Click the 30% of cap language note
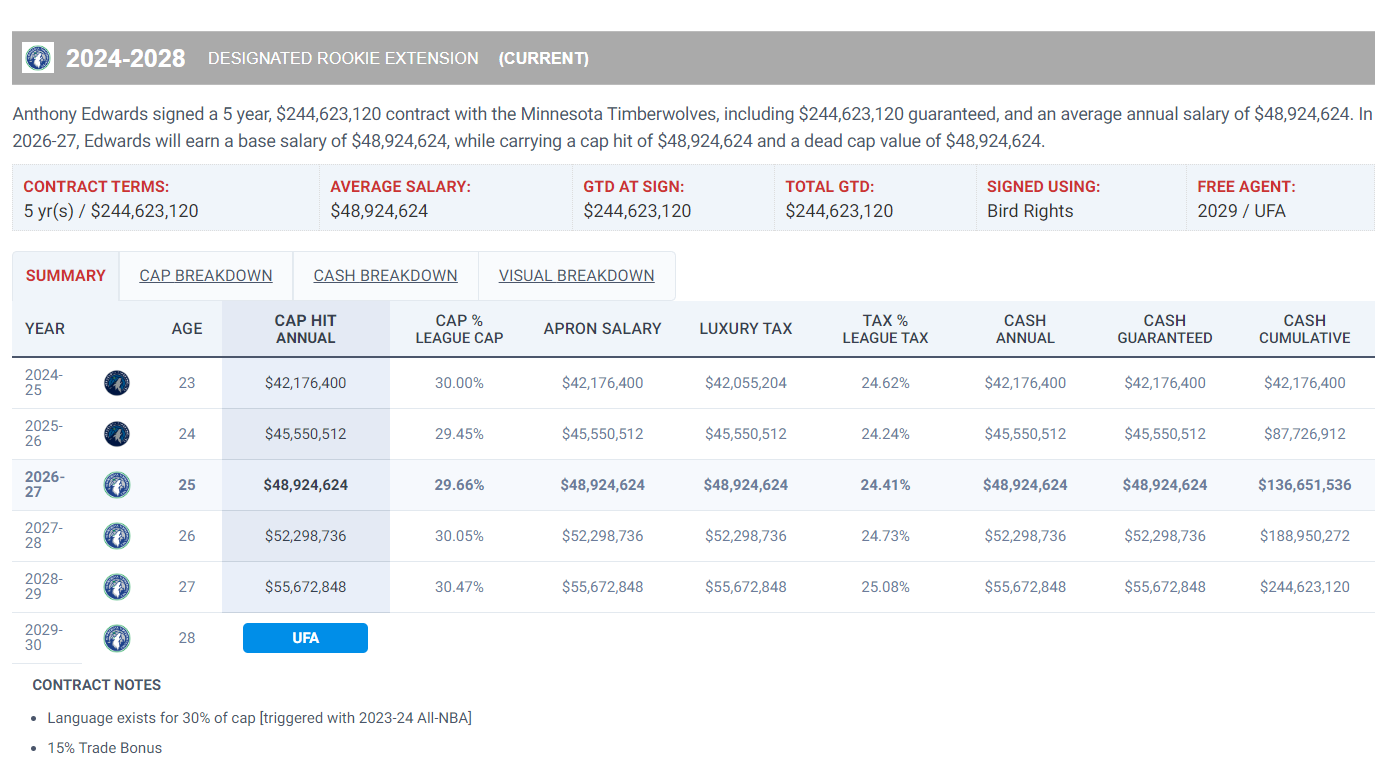 tap(260, 718)
